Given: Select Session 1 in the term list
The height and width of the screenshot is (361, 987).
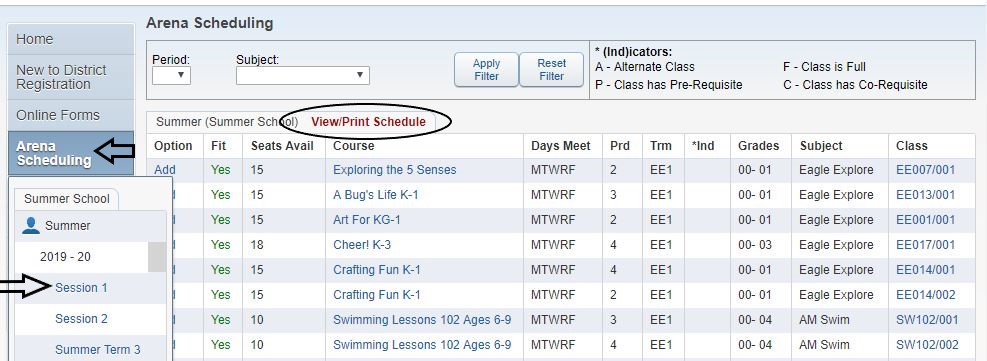Looking at the screenshot, I should click(81, 287).
